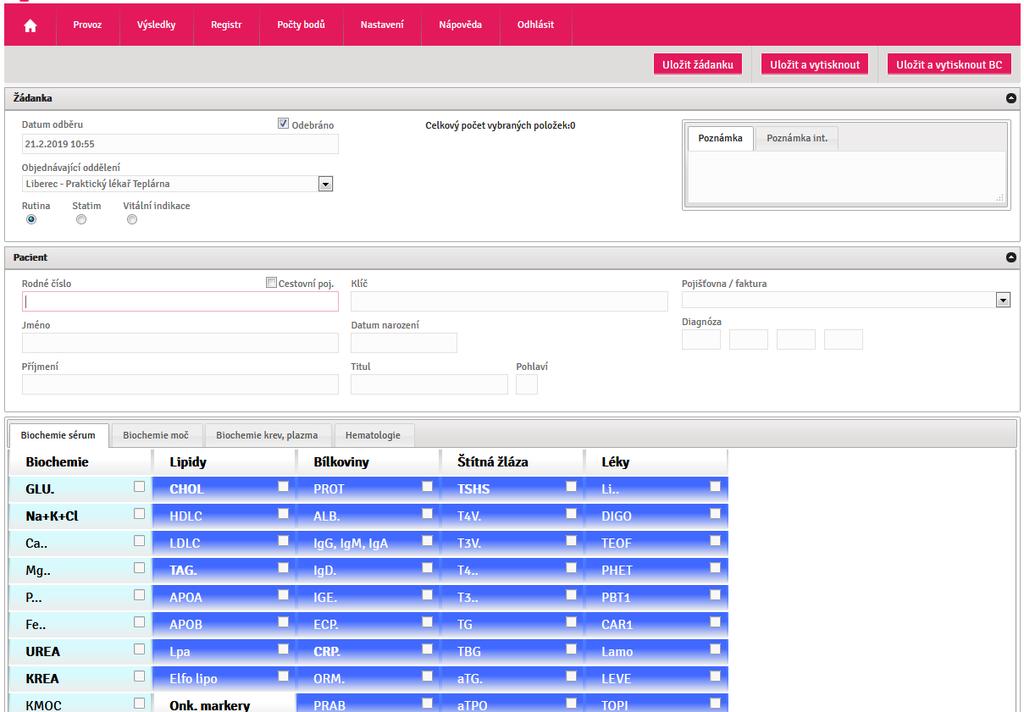Check the Li.. test checkbox
The image size is (1024, 712).
[715, 487]
